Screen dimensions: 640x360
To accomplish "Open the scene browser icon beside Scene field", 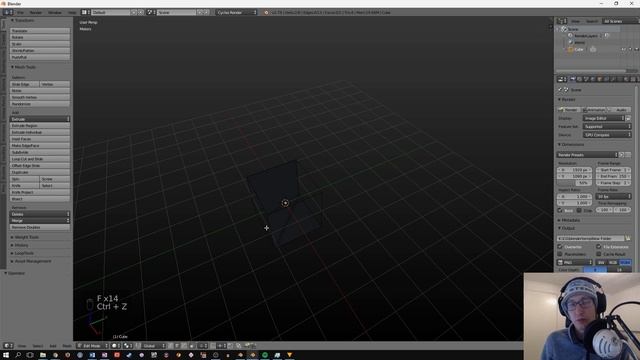I will coord(151,12).
